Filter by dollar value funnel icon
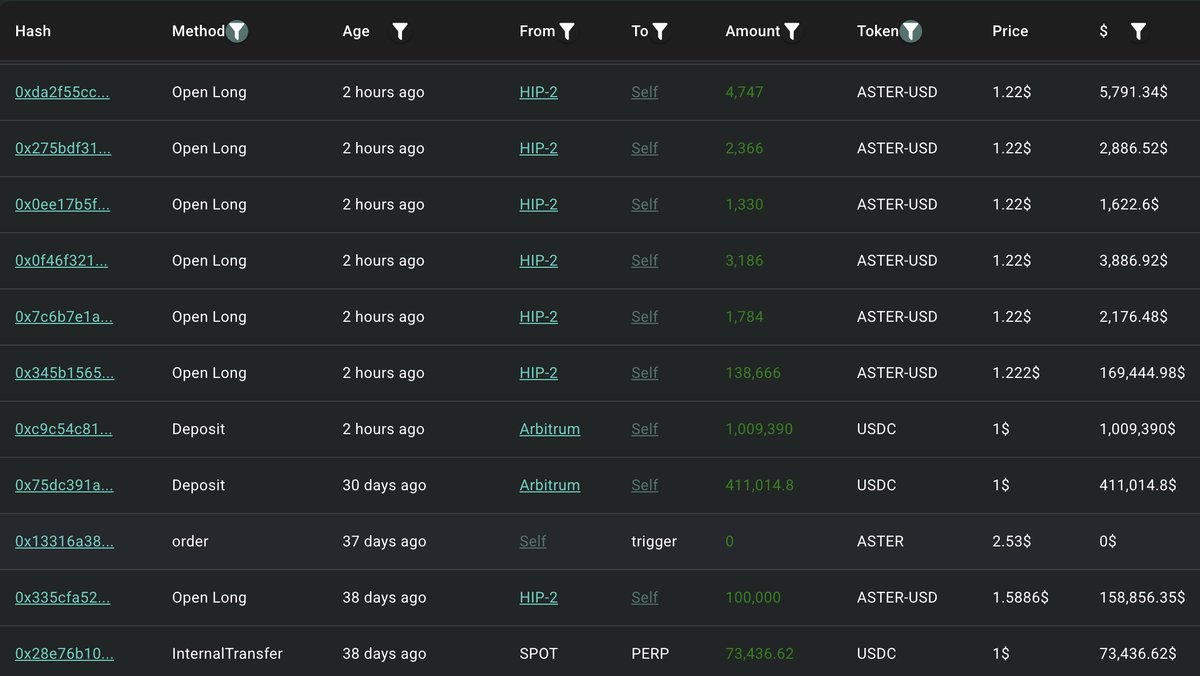The width and height of the screenshot is (1200, 676). tap(1138, 31)
